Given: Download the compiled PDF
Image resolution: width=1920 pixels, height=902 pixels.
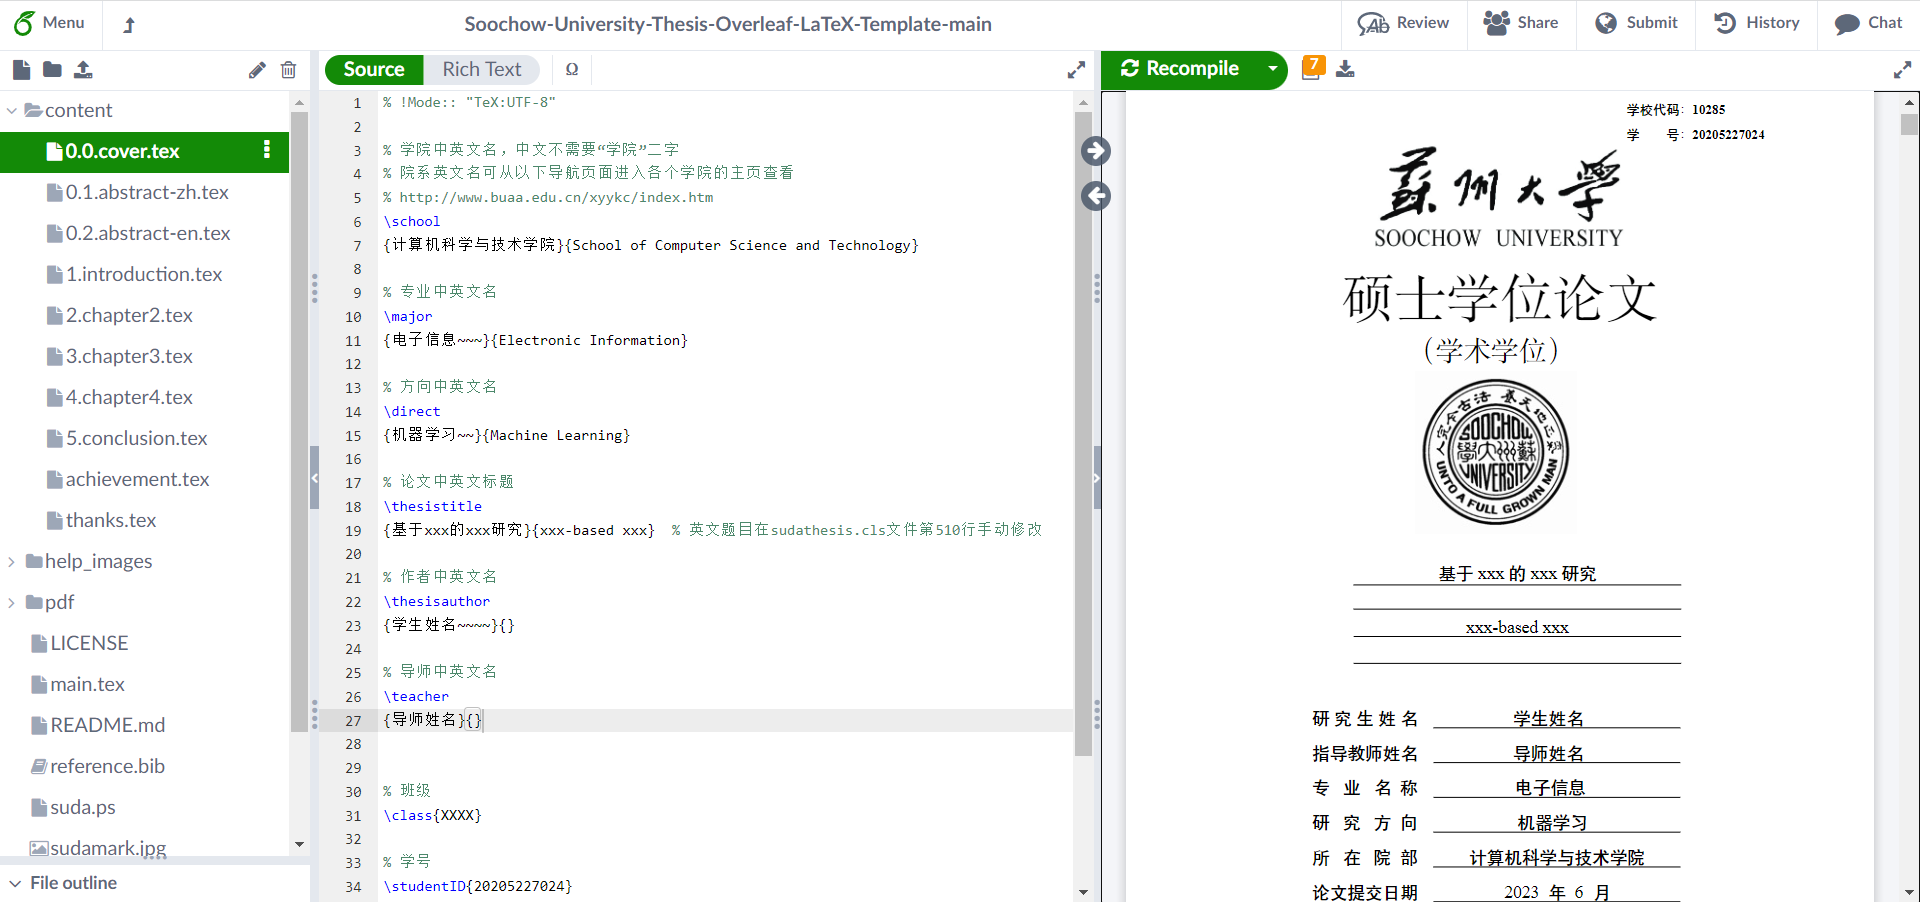Looking at the screenshot, I should [x=1345, y=69].
